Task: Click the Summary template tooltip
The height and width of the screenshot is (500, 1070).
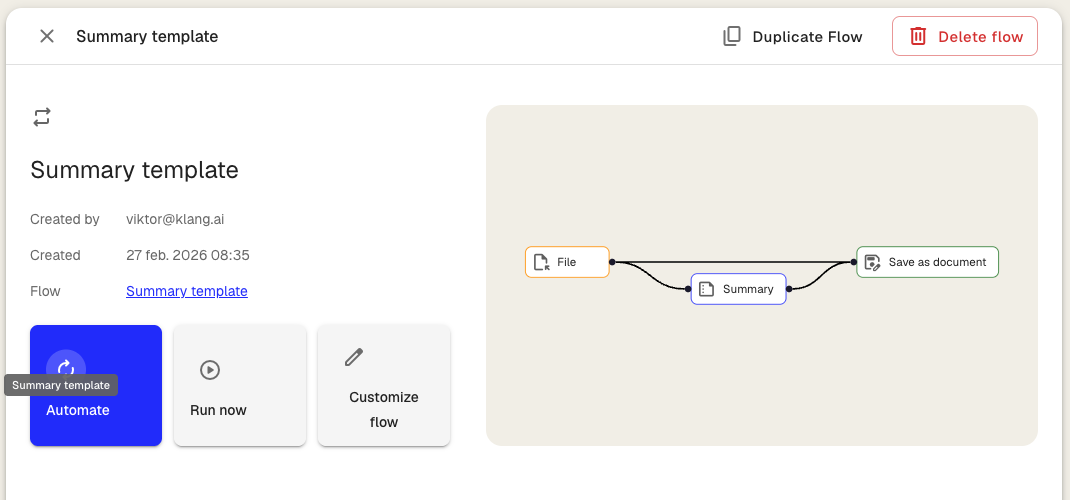Action: coord(61,385)
